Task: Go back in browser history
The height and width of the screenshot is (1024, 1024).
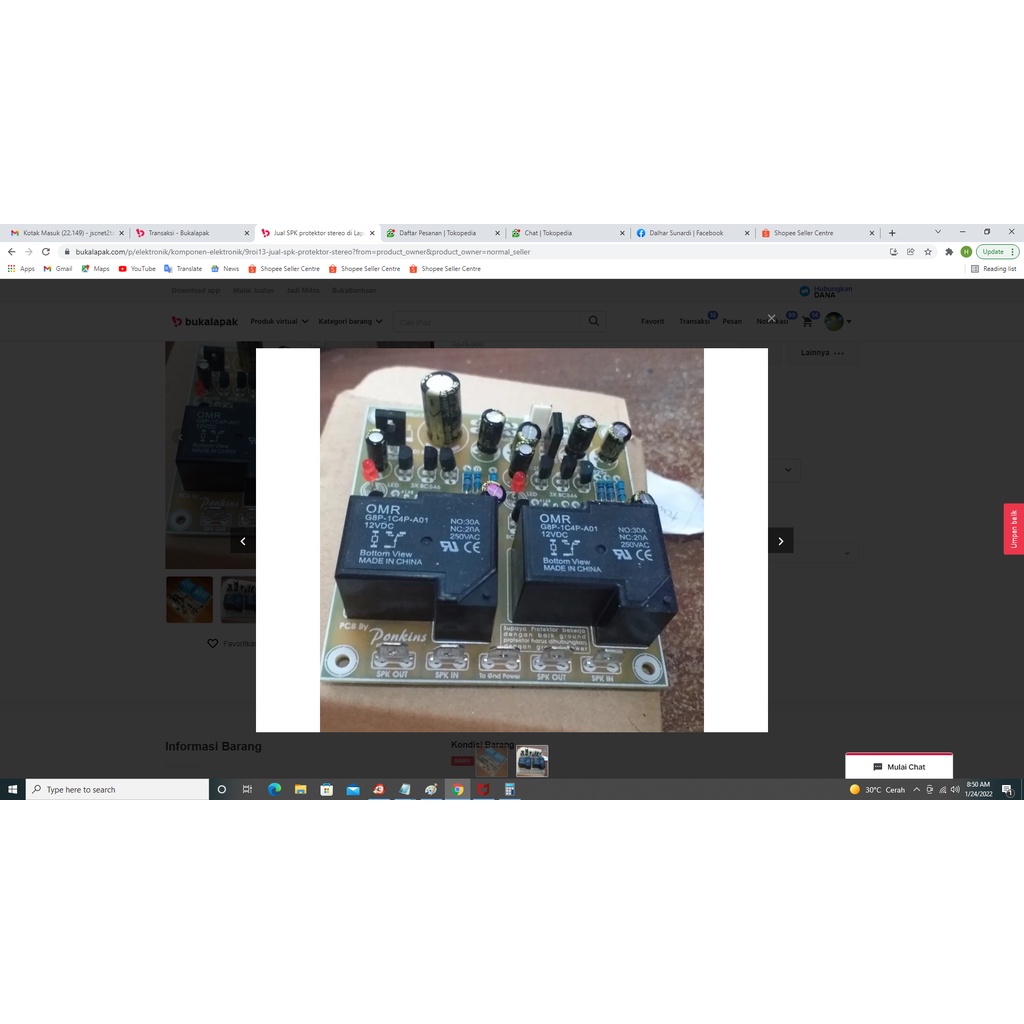Action: pyautogui.click(x=12, y=251)
